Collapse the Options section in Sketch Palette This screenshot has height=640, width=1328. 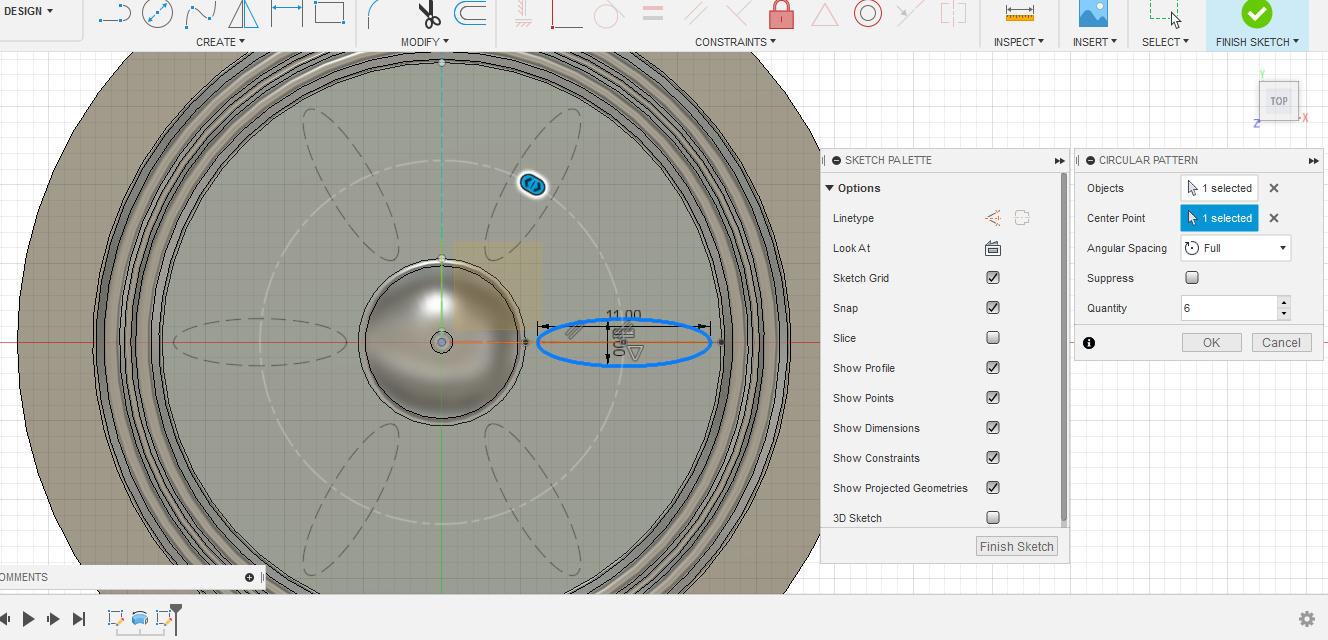coord(830,187)
